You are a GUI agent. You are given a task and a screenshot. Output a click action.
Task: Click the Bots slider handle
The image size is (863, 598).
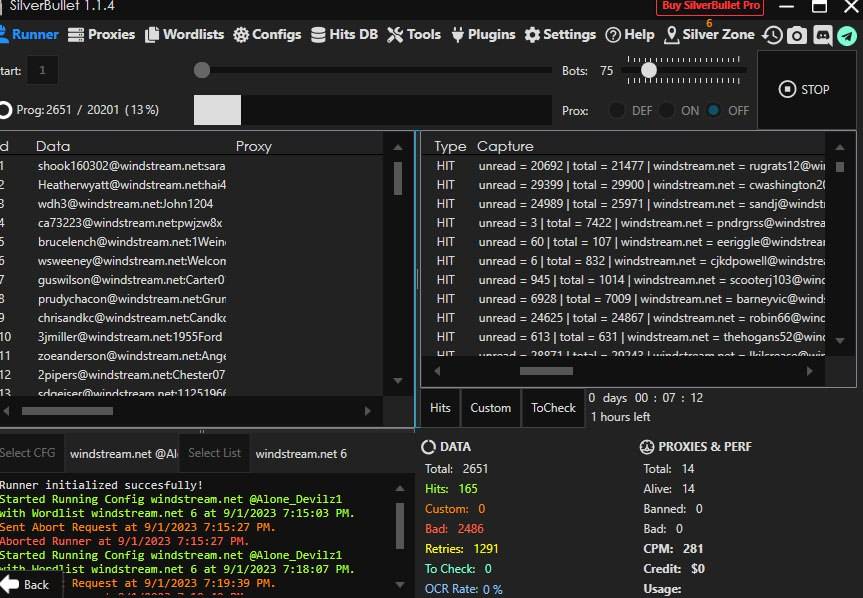click(x=649, y=71)
